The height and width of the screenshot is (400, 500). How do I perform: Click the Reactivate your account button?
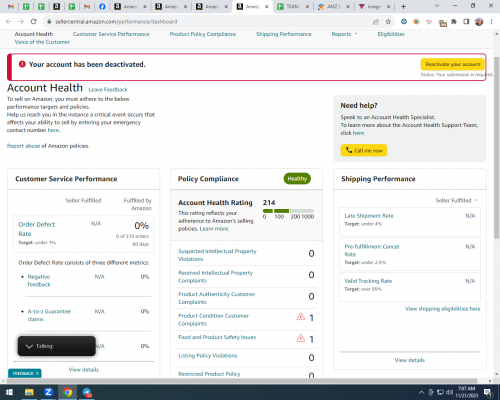tap(453, 64)
